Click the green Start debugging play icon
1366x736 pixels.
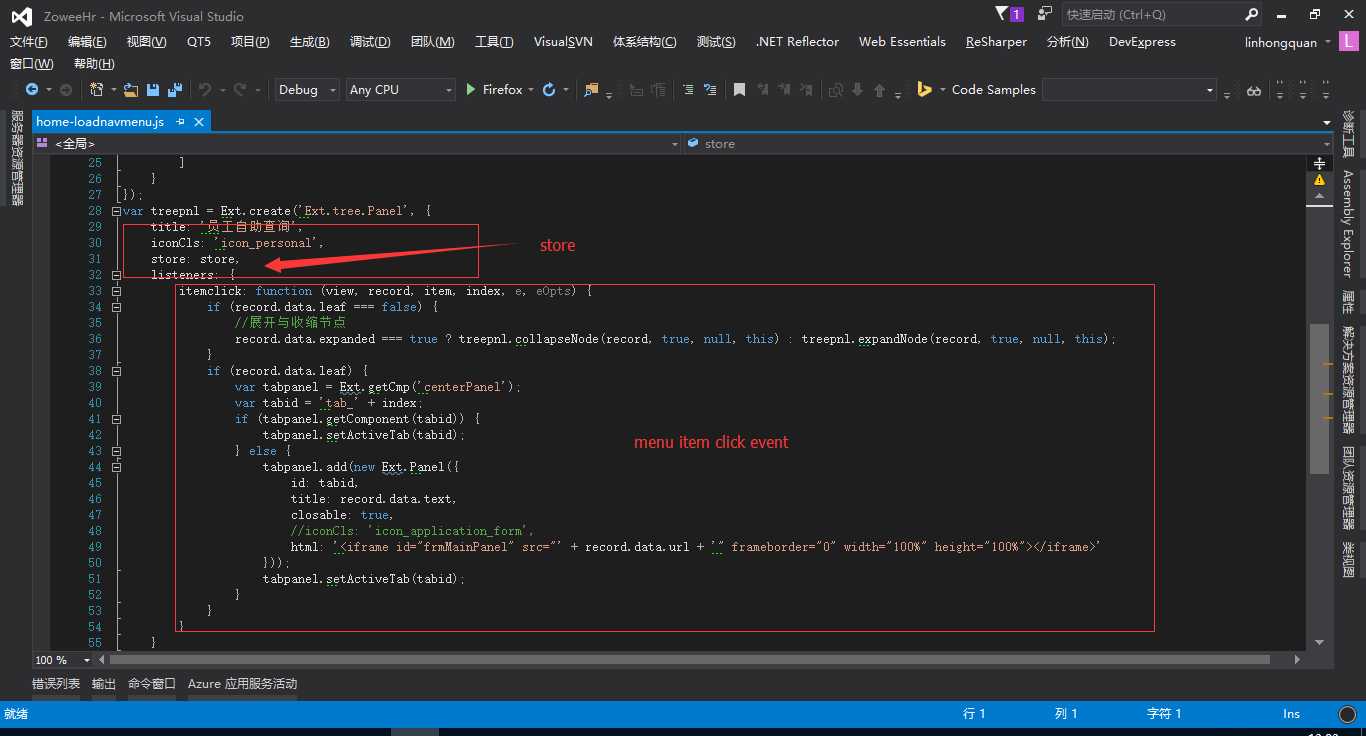coord(471,90)
